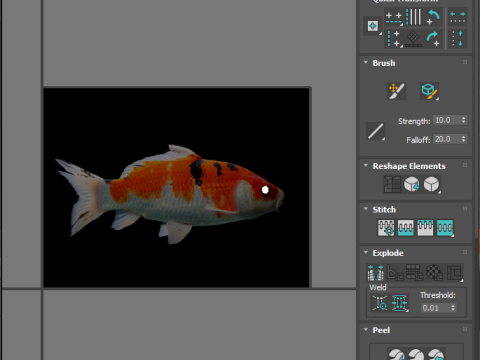Screen dimensions: 480x360
Task: Click Stitch to Average icon
Action: (406, 228)
